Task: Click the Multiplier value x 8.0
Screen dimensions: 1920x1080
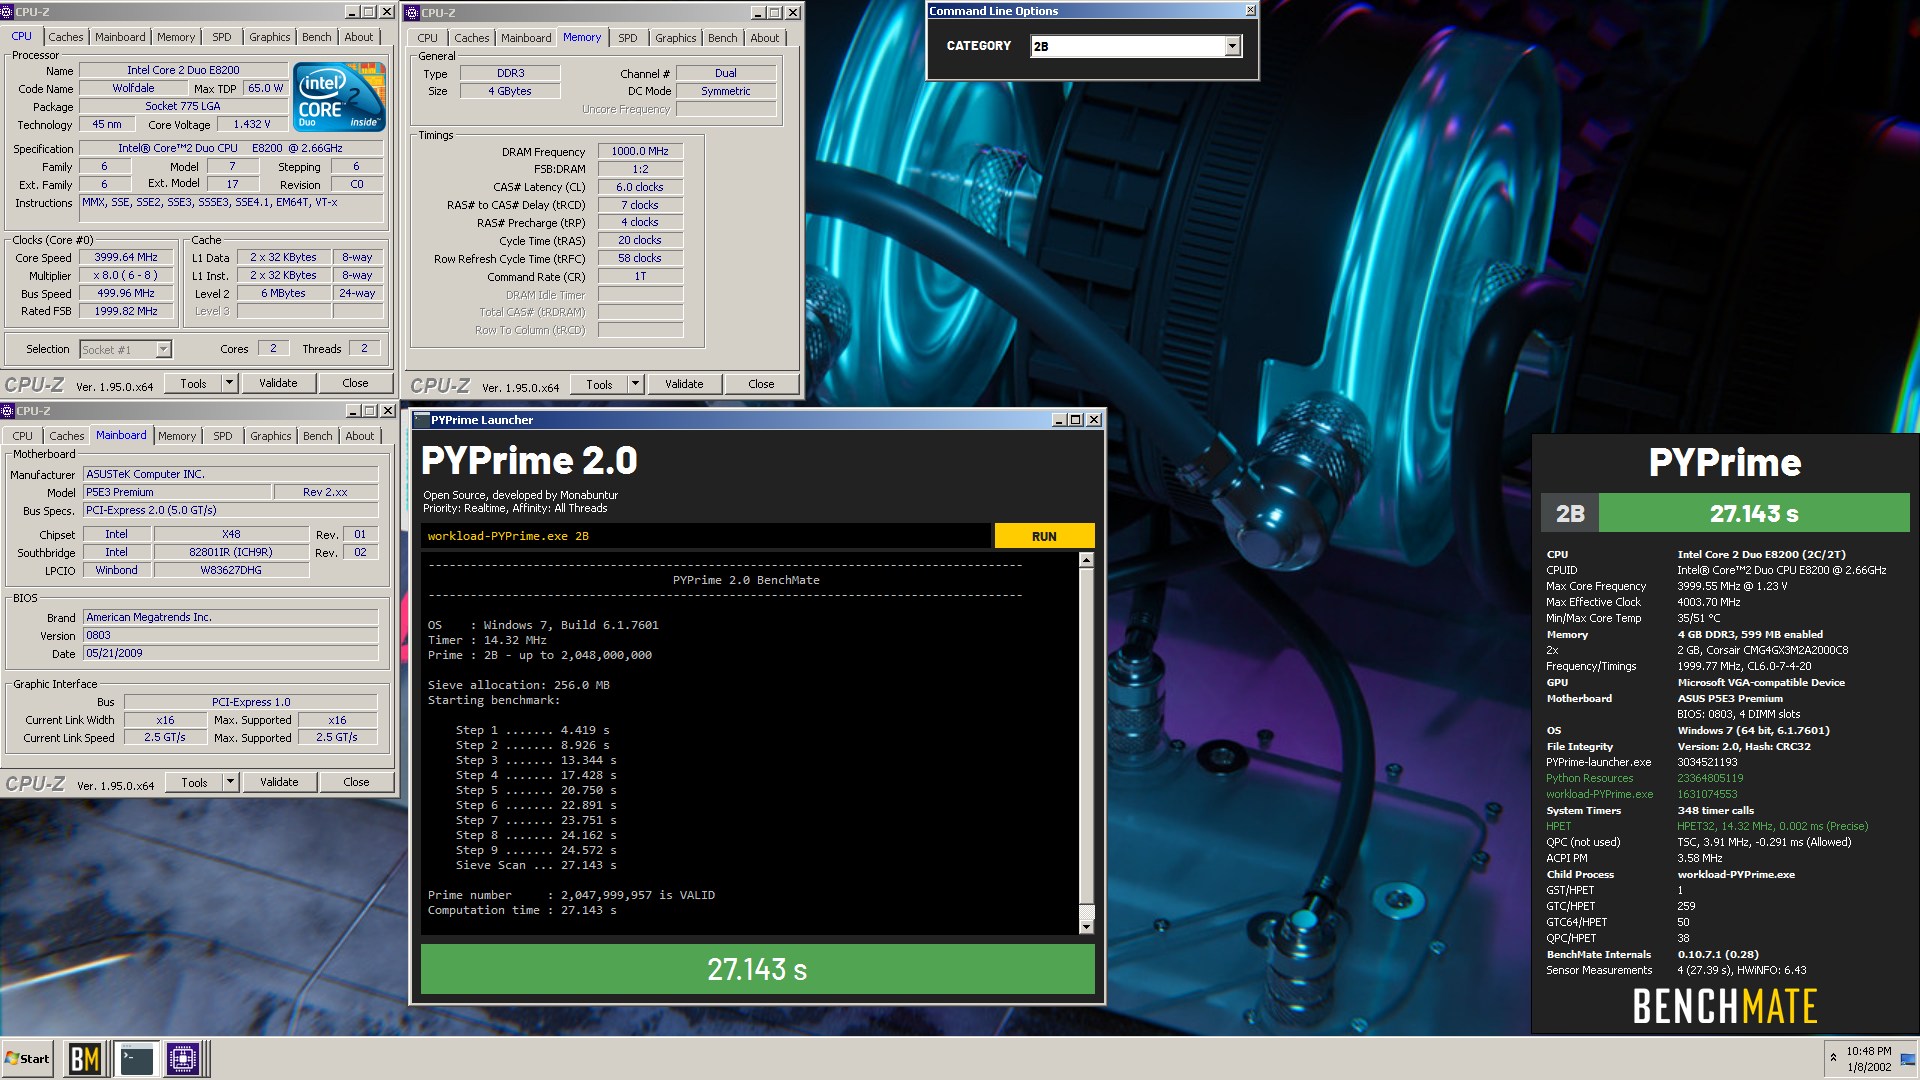Action: (126, 275)
